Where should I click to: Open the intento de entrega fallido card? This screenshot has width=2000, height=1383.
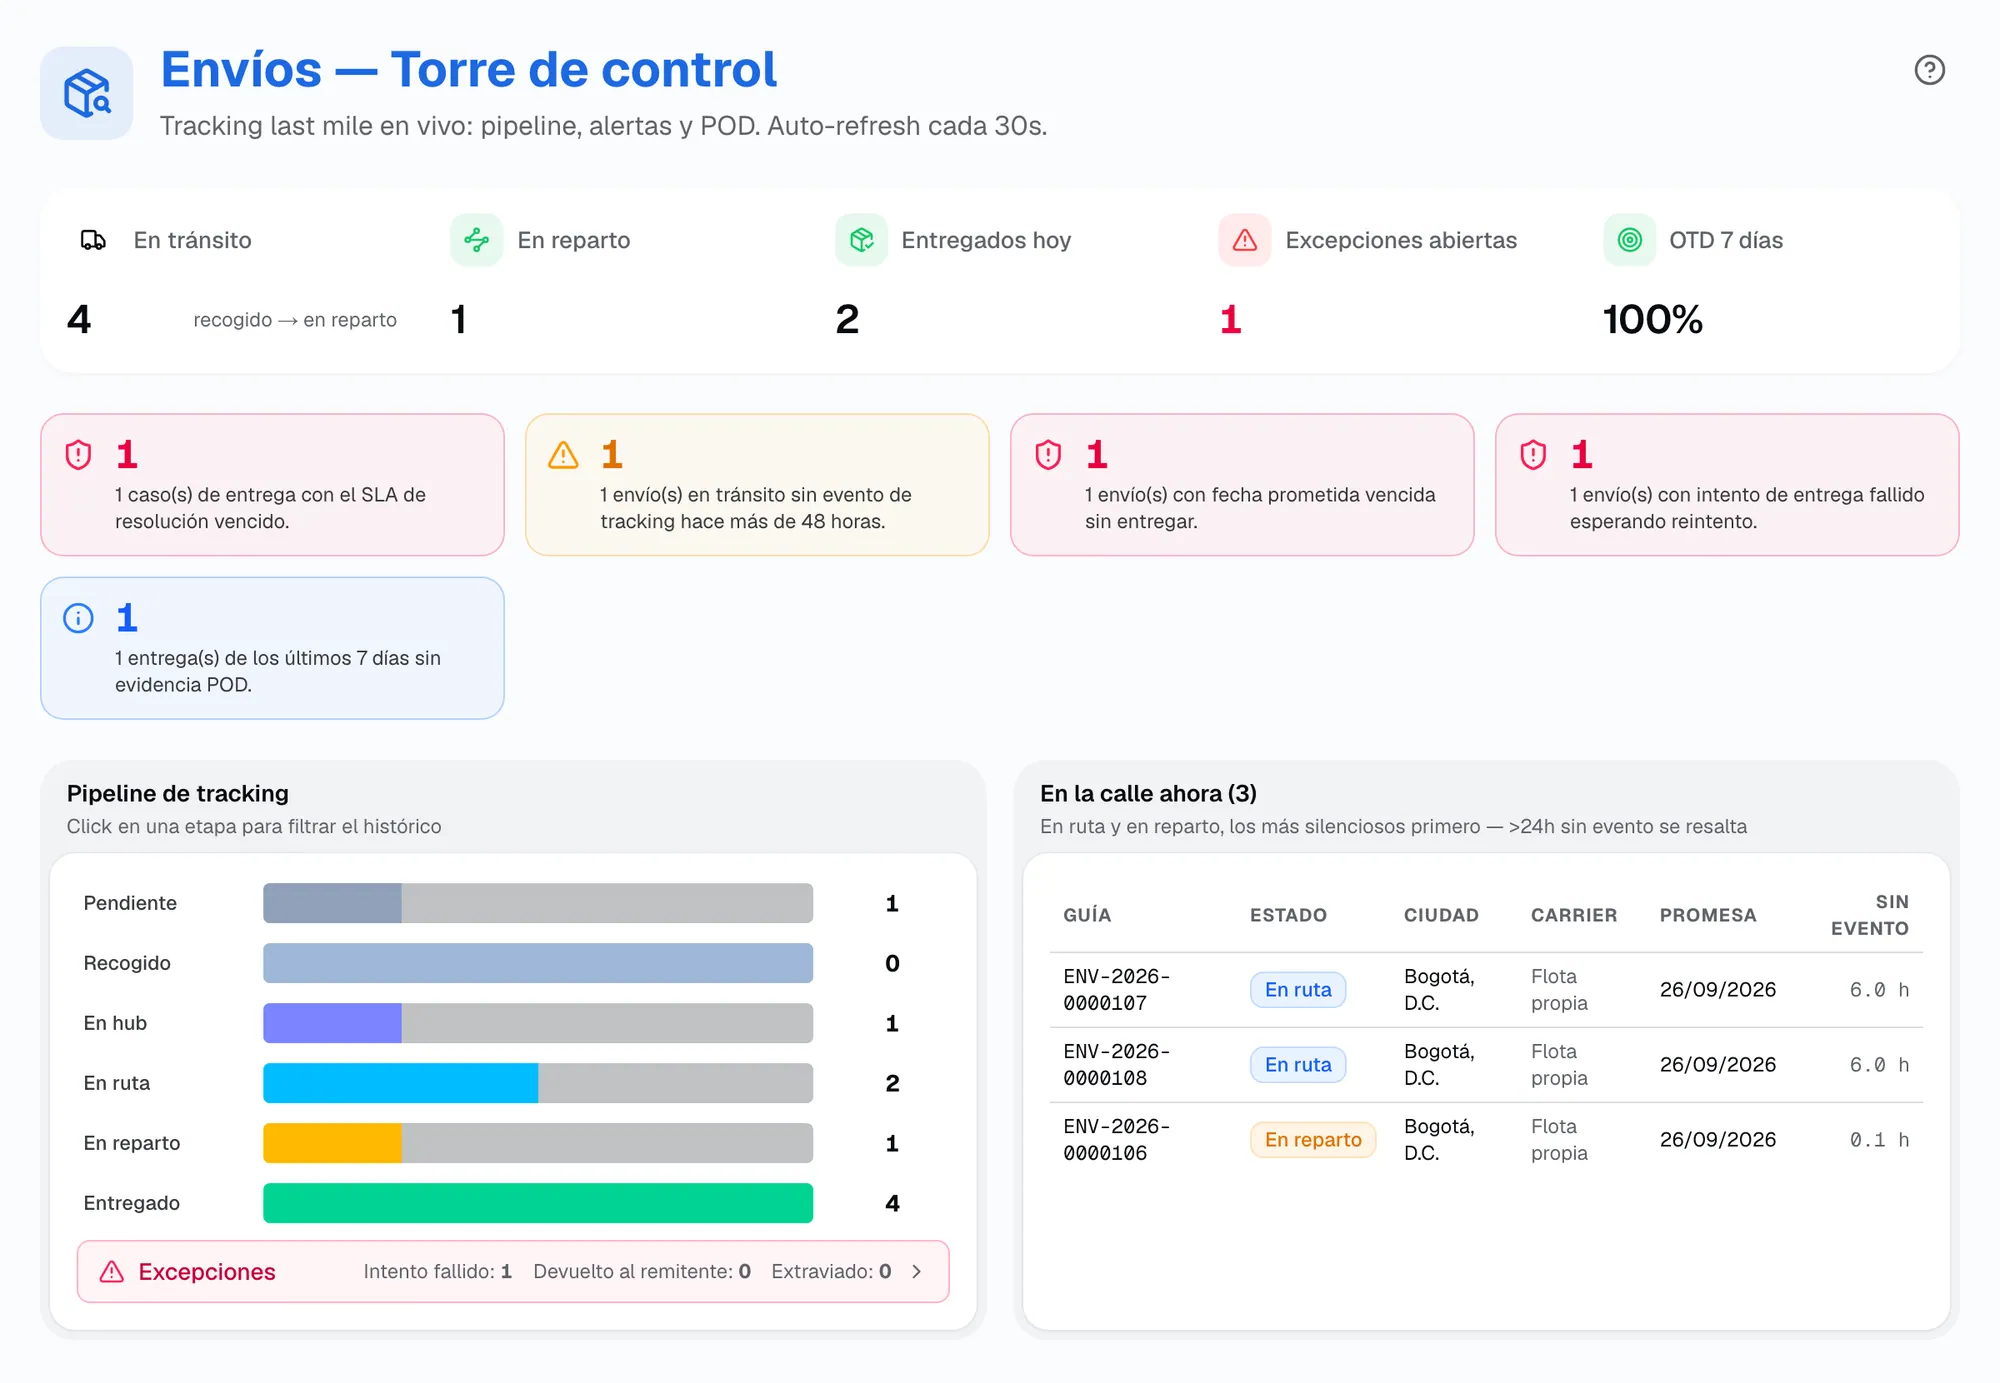[x=1727, y=485]
